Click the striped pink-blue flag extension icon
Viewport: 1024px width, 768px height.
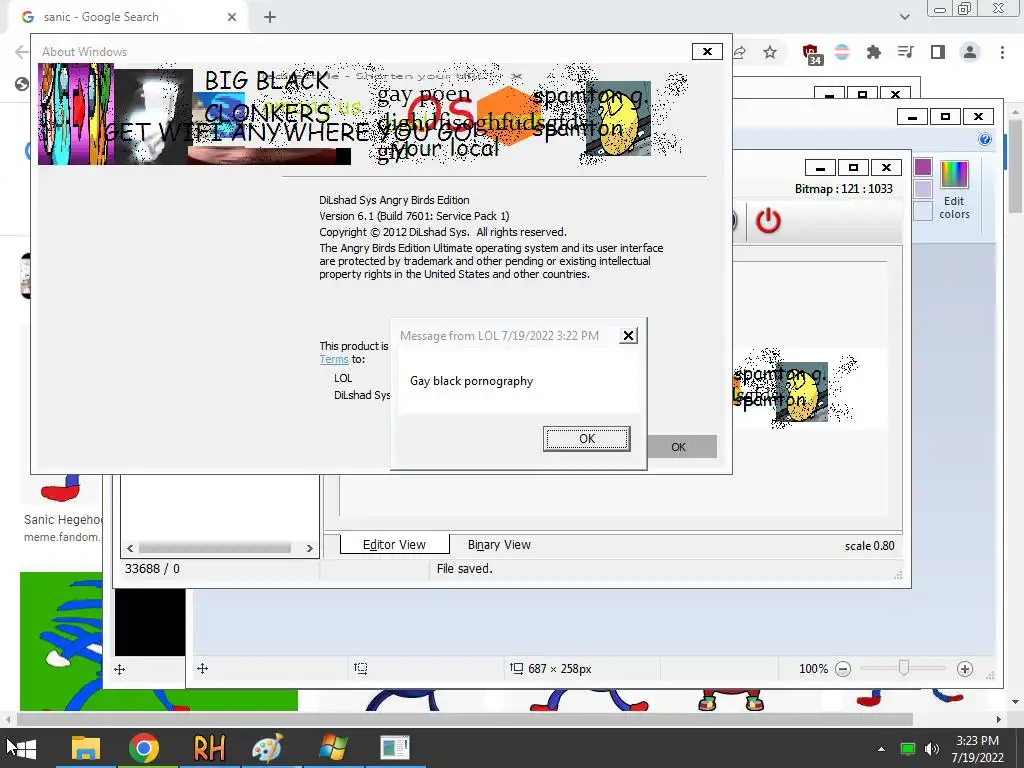pos(842,52)
